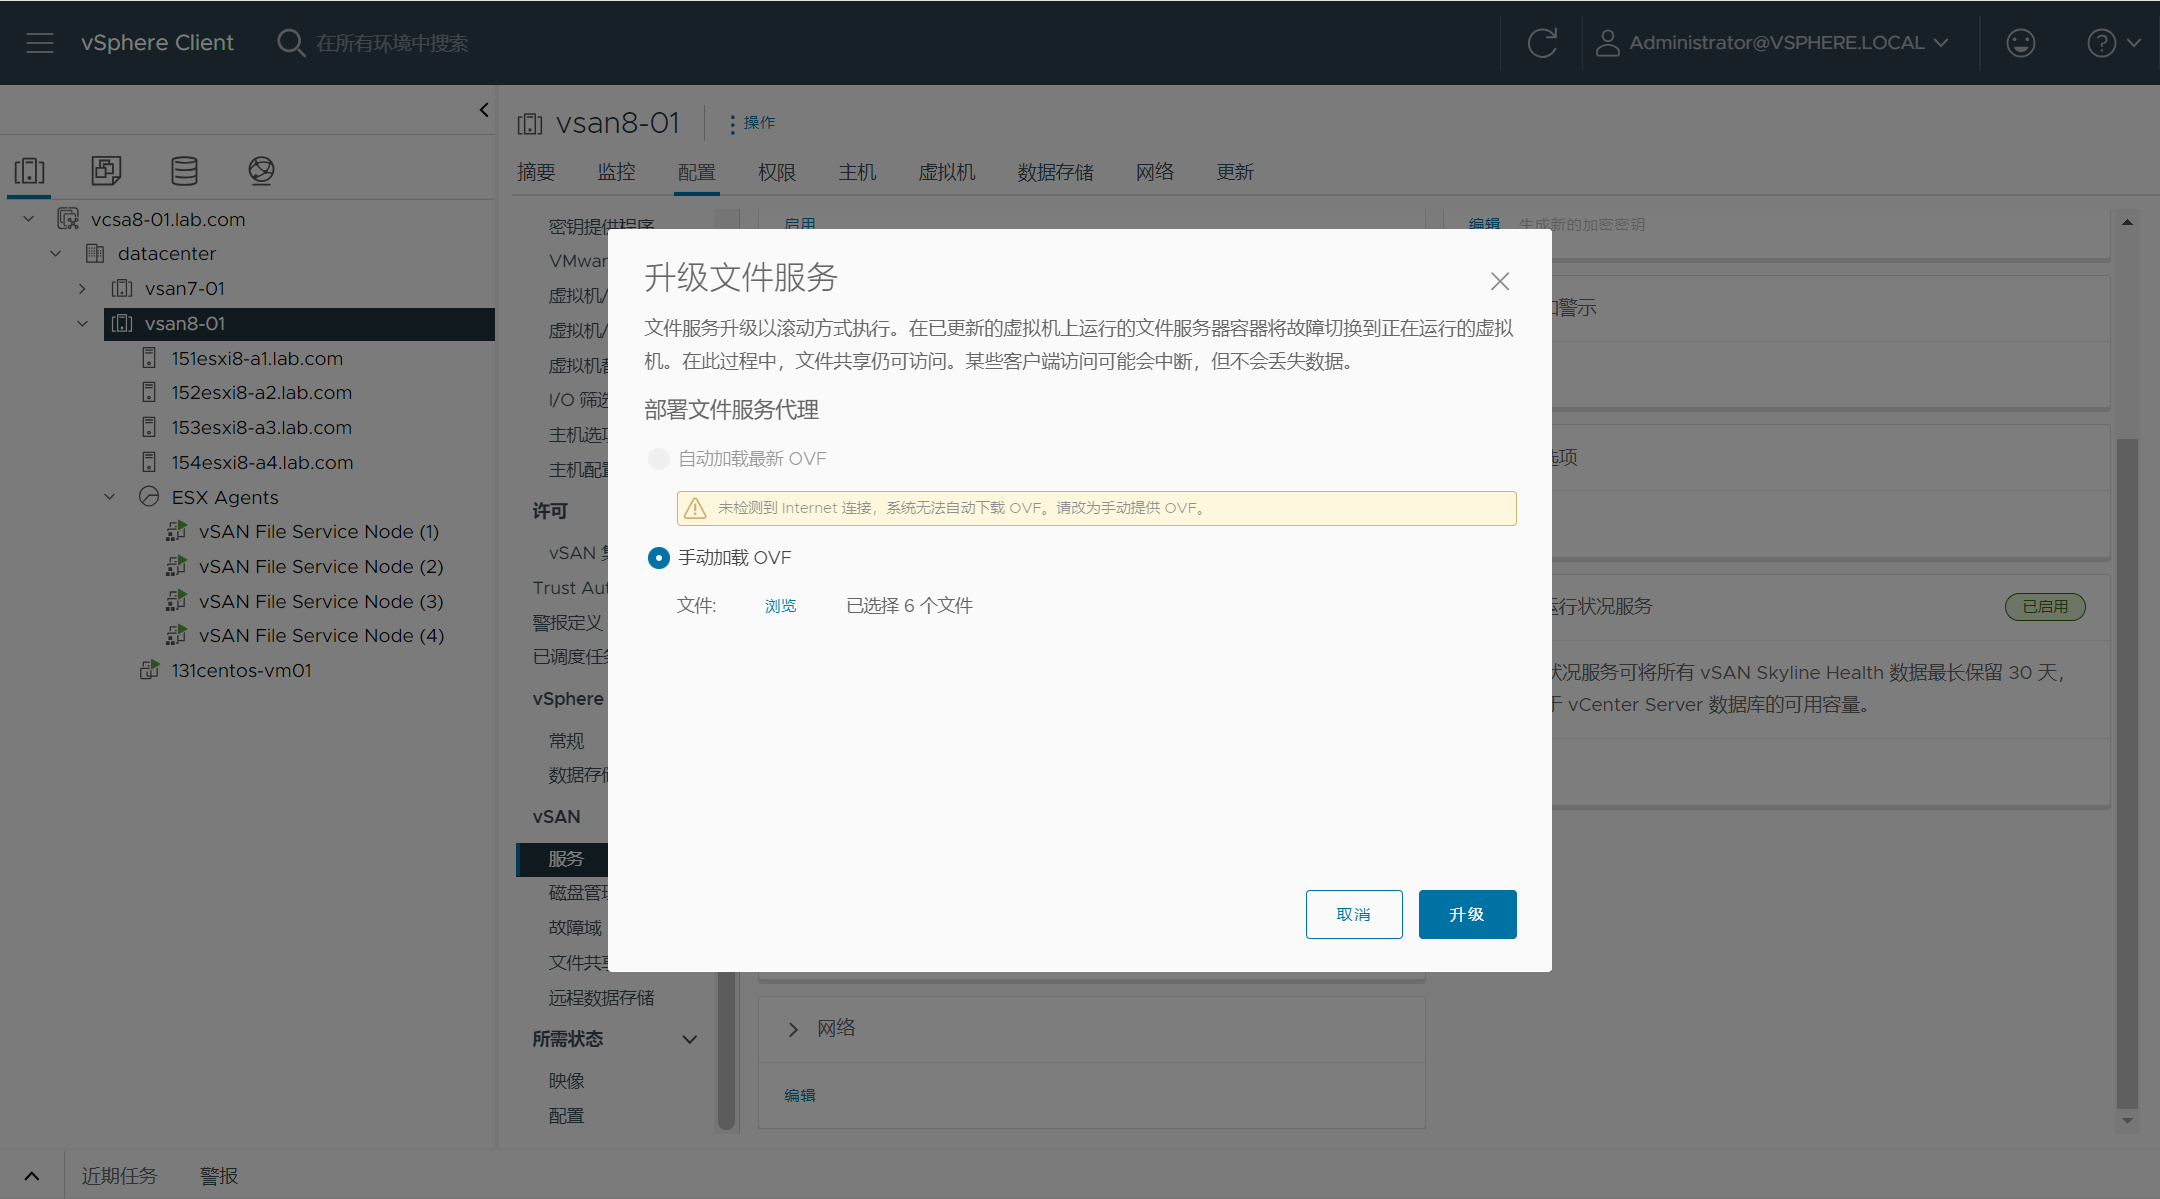Expand the vsan7-01 cluster node

click(x=82, y=288)
